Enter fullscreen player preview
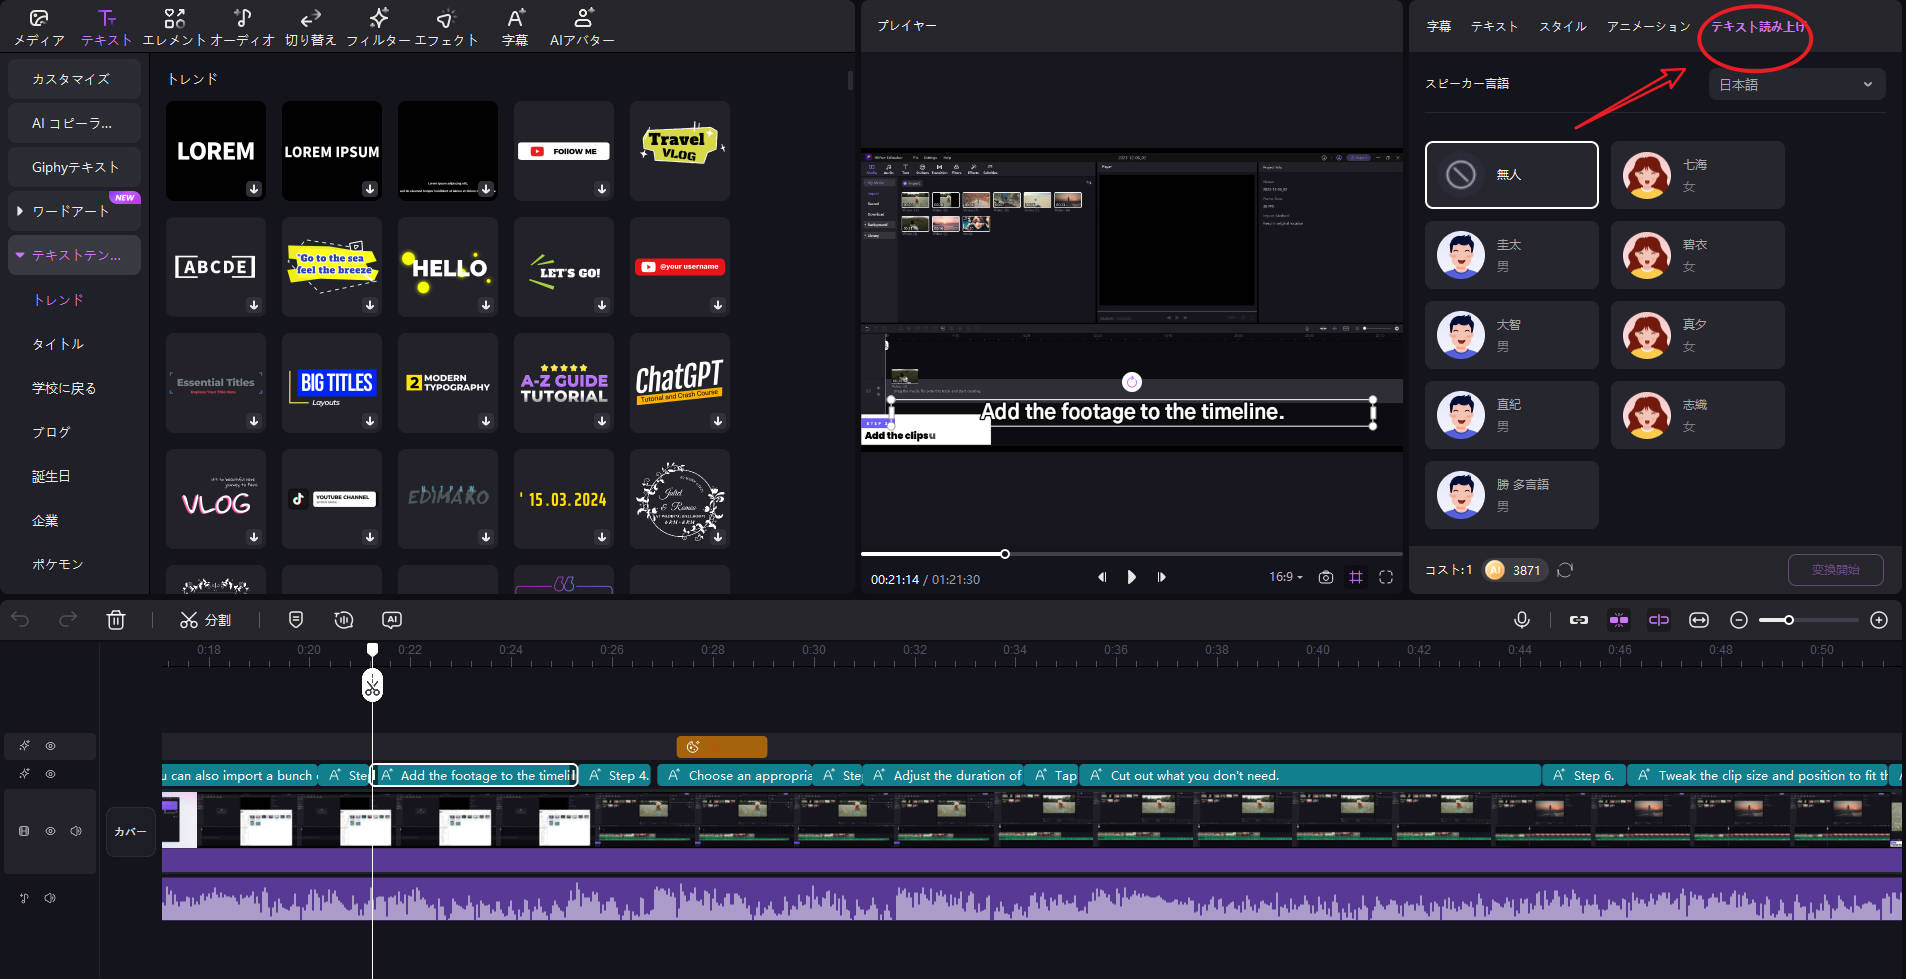 point(1386,577)
